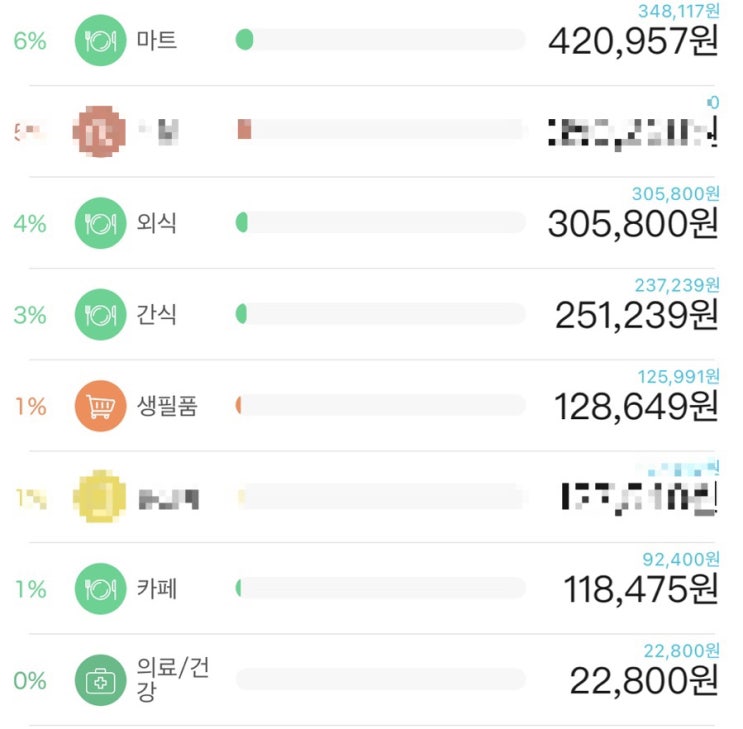Click the 251,239원 amount for 간식
The image size is (743, 729).
[x=636, y=315]
